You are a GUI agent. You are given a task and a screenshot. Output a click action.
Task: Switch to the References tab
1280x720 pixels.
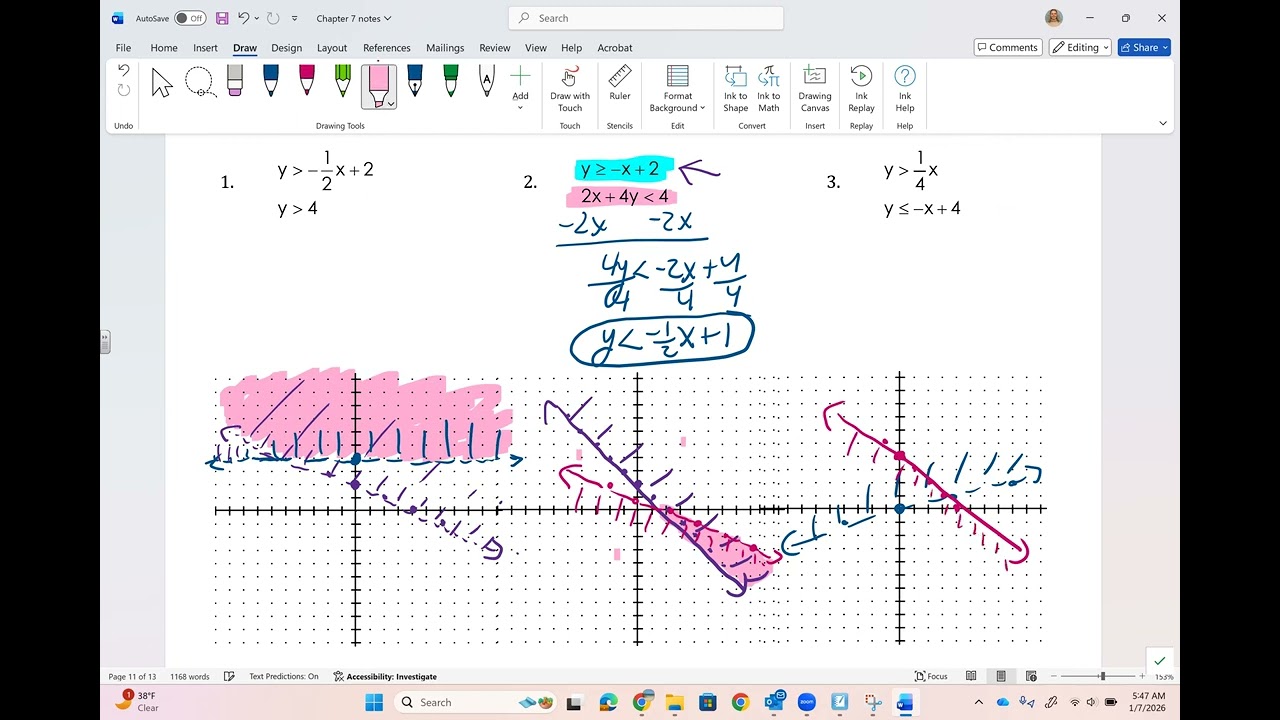coord(387,48)
